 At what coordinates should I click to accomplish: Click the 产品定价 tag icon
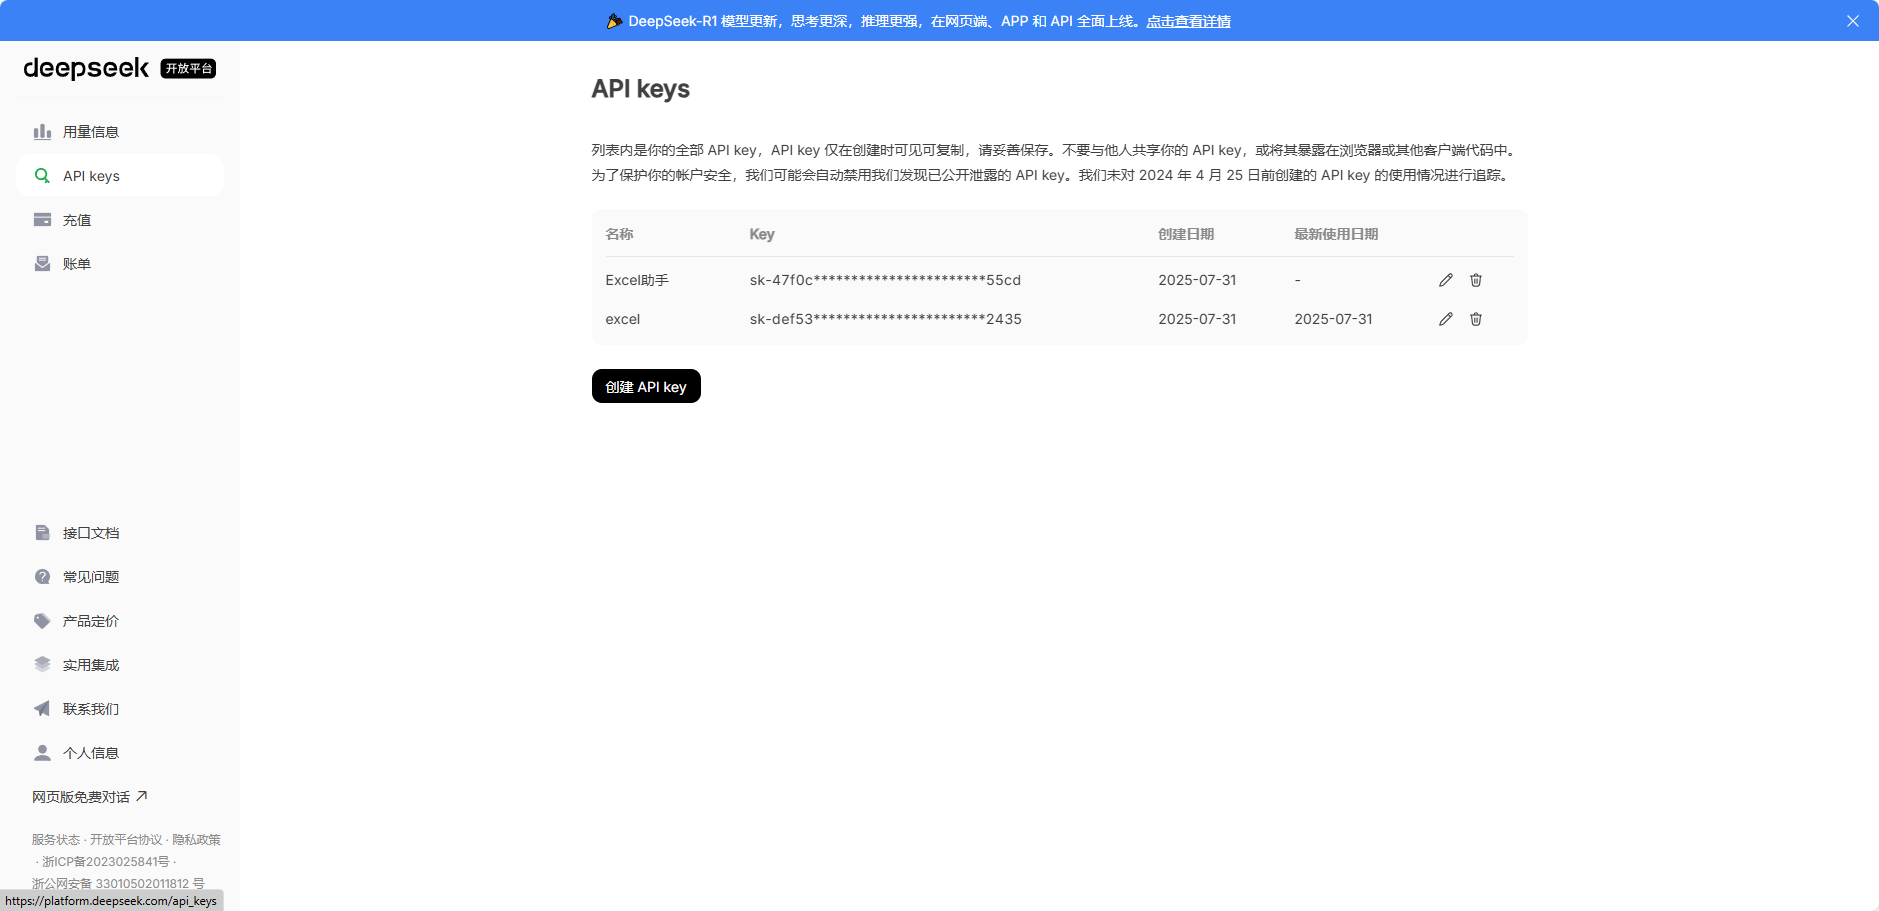click(x=42, y=621)
